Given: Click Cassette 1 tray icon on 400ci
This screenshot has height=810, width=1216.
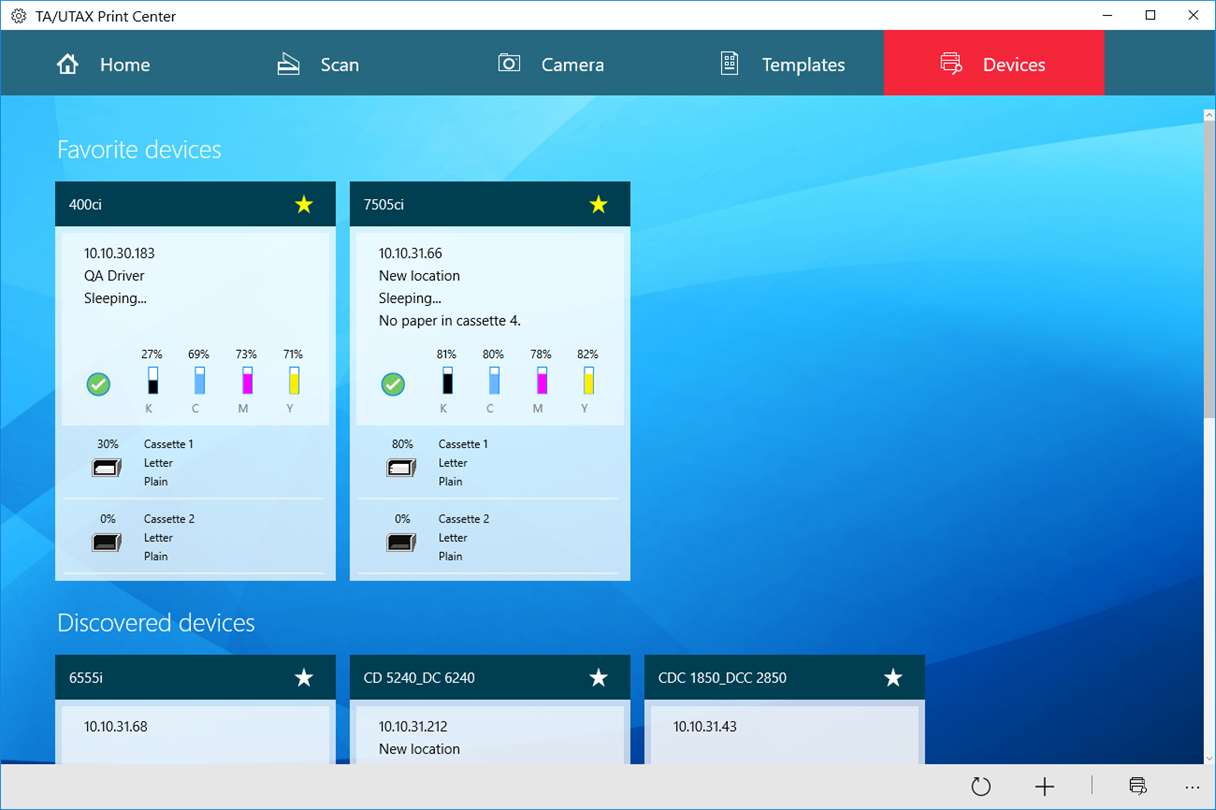Looking at the screenshot, I should 107,467.
